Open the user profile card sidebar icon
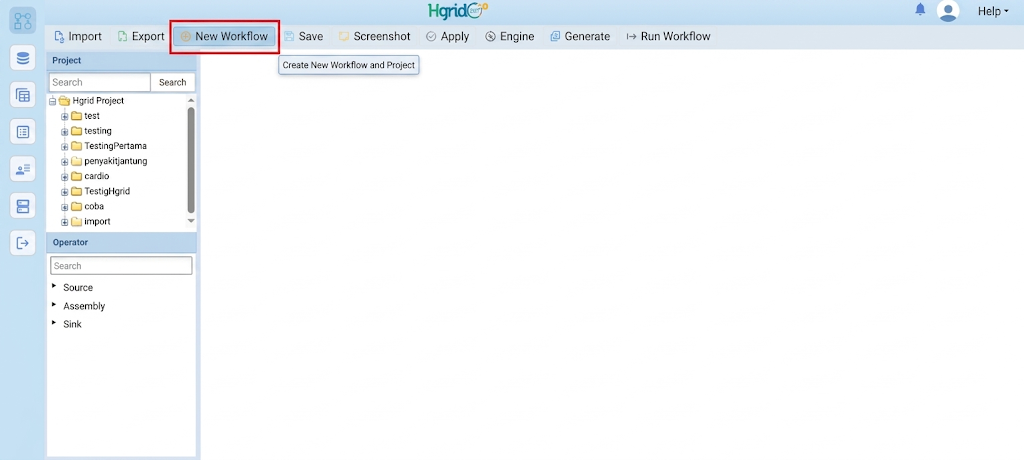1024x460 pixels. (23, 169)
